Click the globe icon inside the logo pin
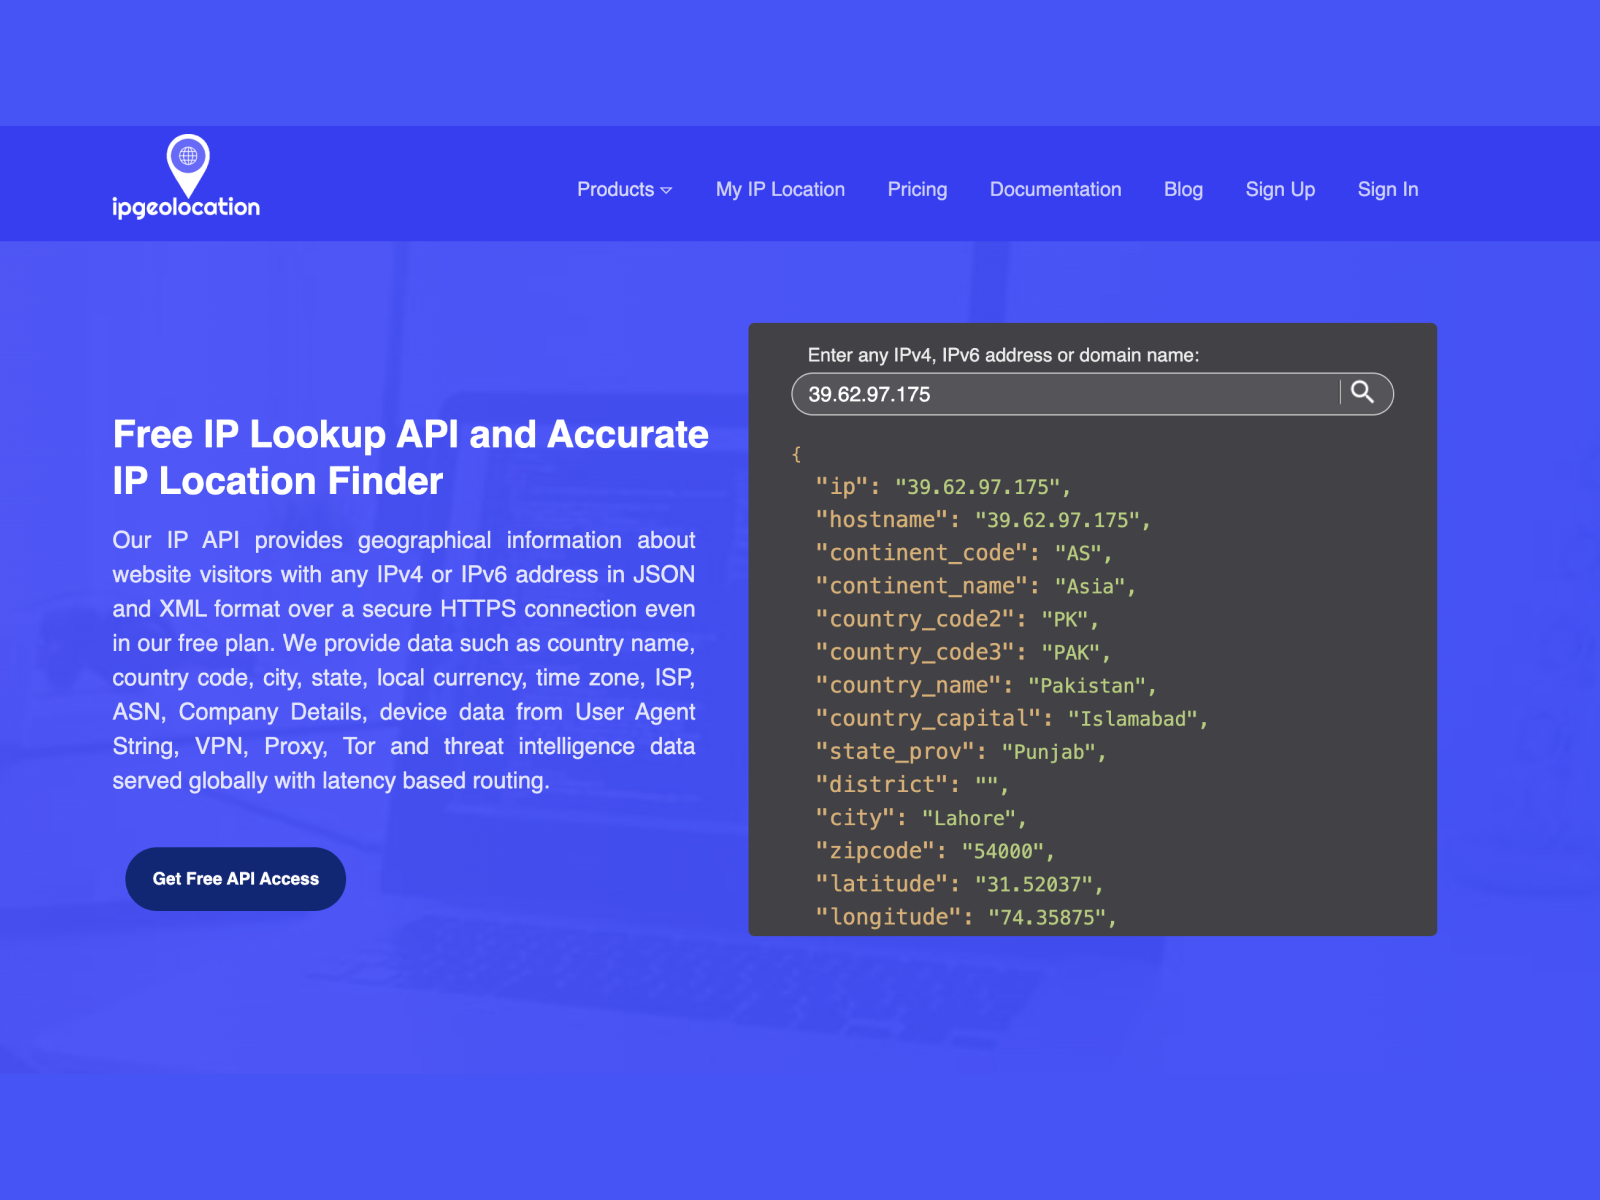The height and width of the screenshot is (1200, 1600). [186, 156]
